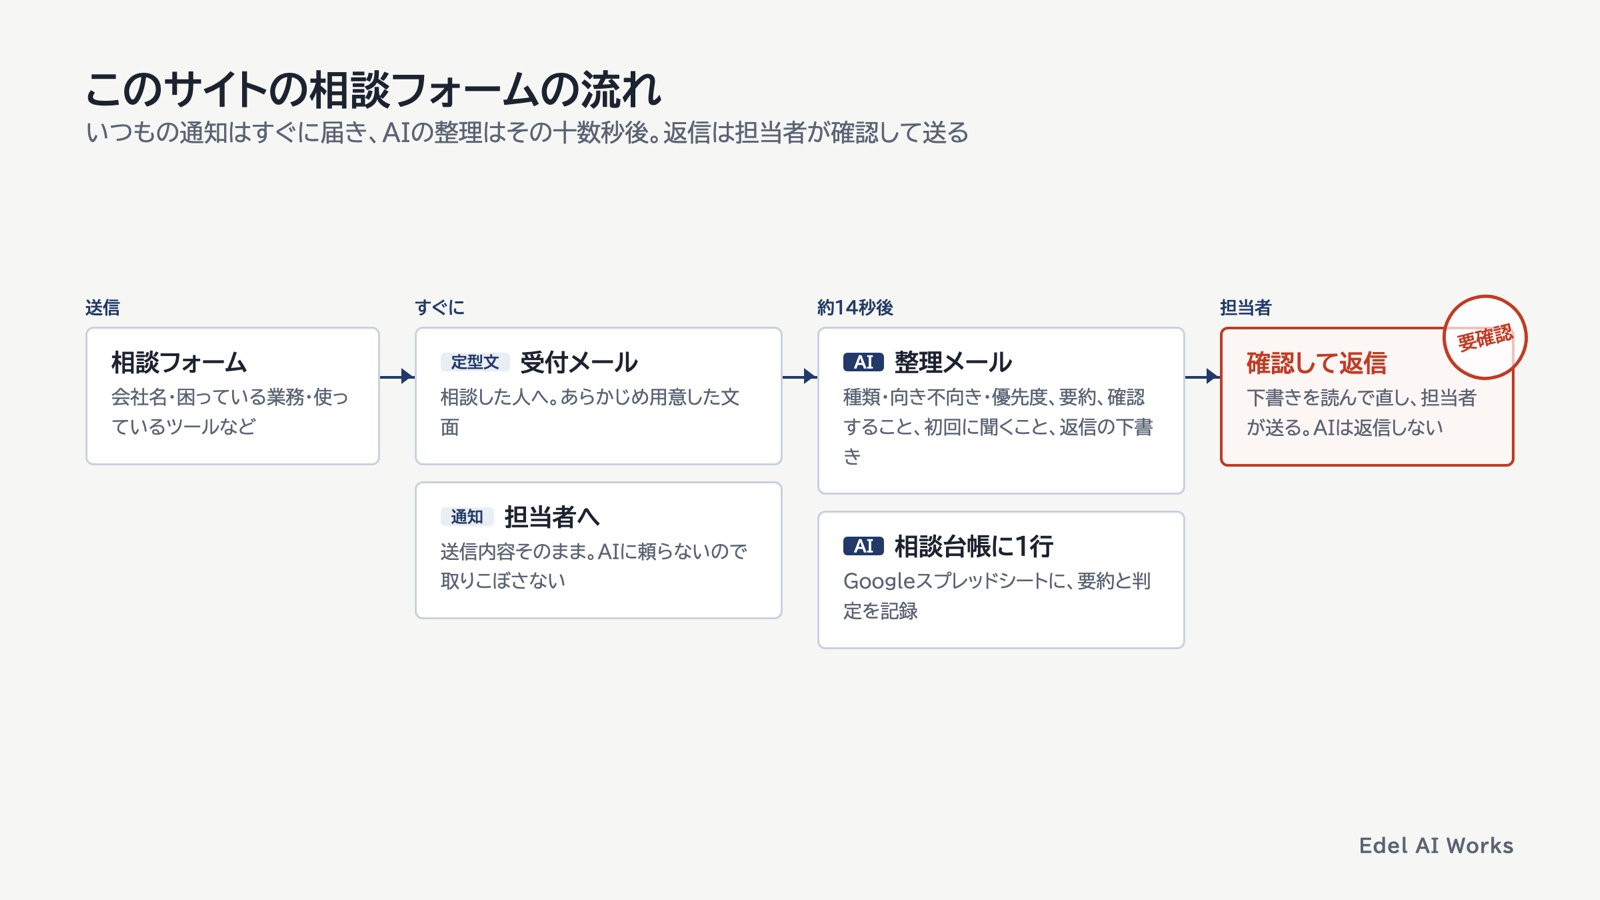Viewport: 1600px width, 900px height.
Task: Click the すぐに step label
Action: [440, 307]
